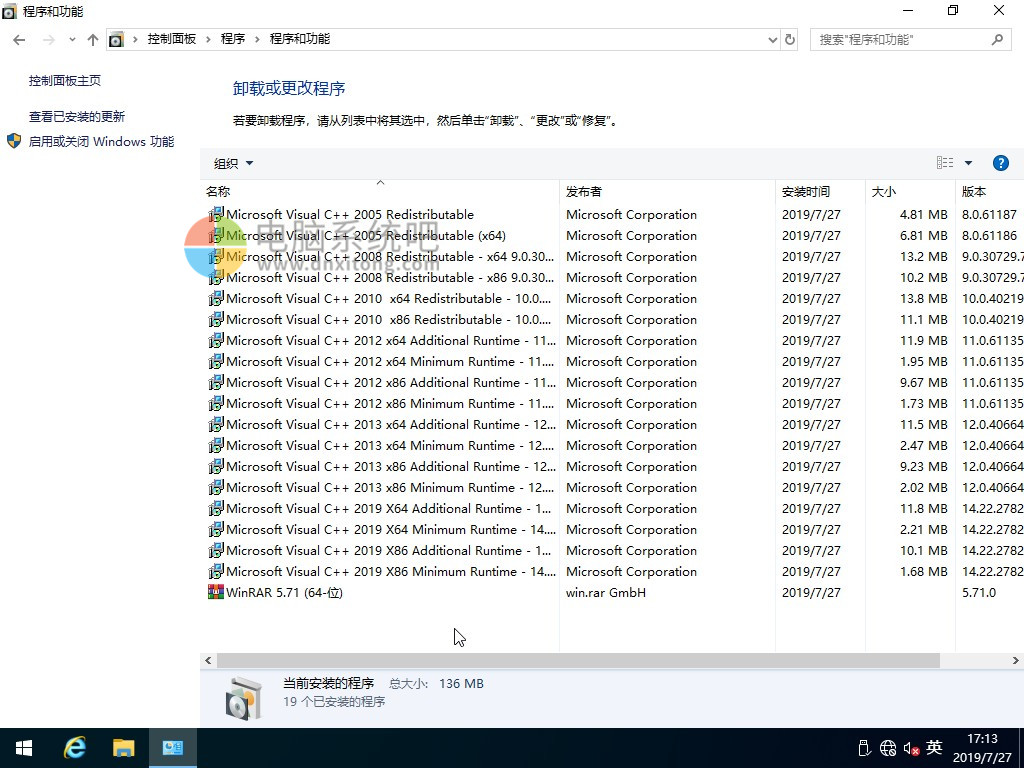The width and height of the screenshot is (1024, 768).
Task: Select 2012 x86 Minimum Runtime icon
Action: (x=216, y=403)
